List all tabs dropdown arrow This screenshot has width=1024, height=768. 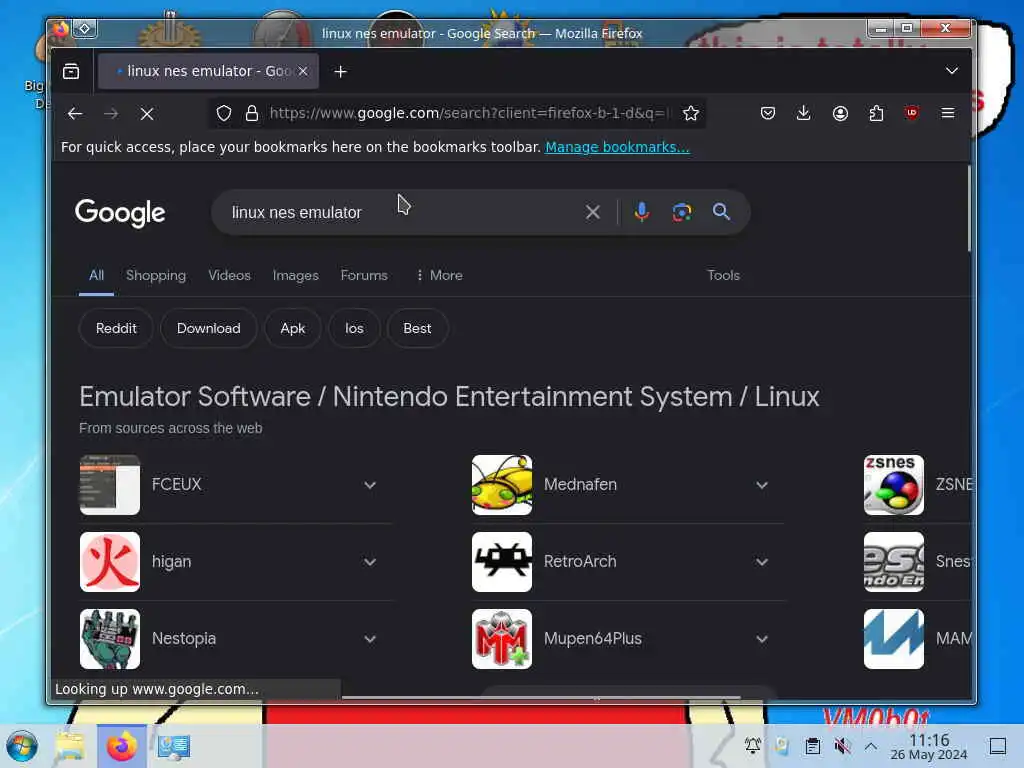coord(952,71)
